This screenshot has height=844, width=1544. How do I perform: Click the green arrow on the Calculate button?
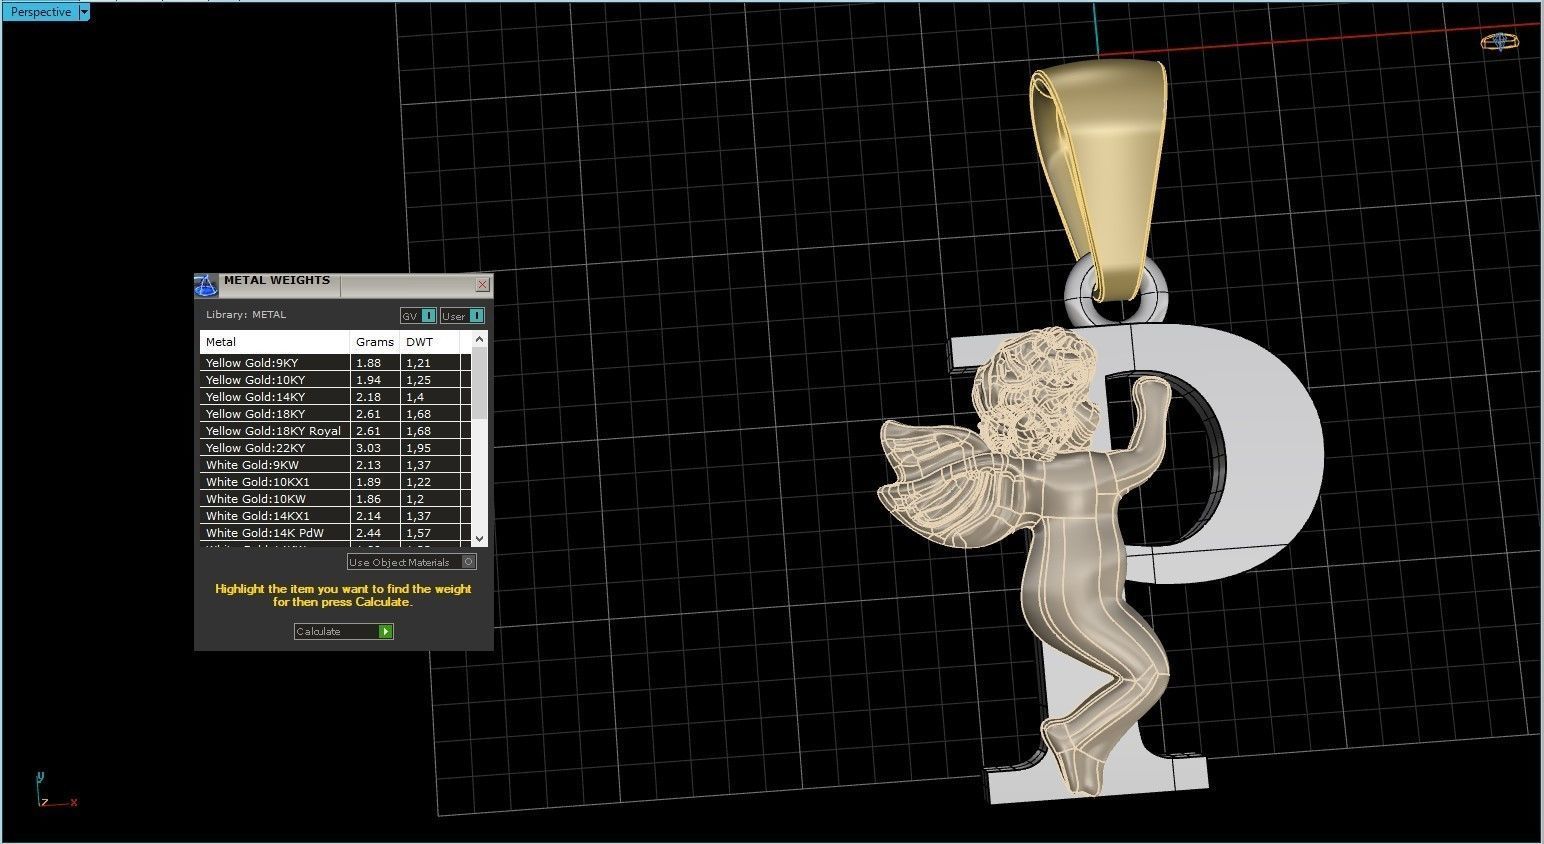(386, 631)
